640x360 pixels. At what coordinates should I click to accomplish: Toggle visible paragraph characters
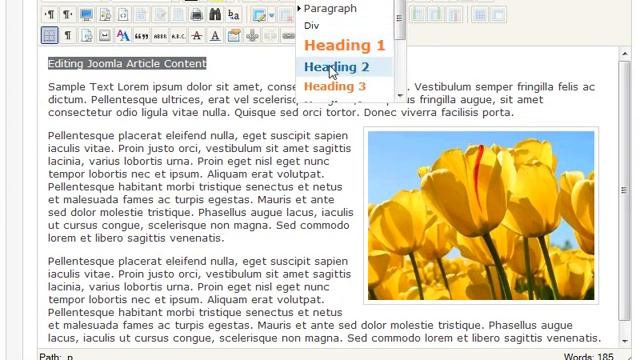[68, 36]
